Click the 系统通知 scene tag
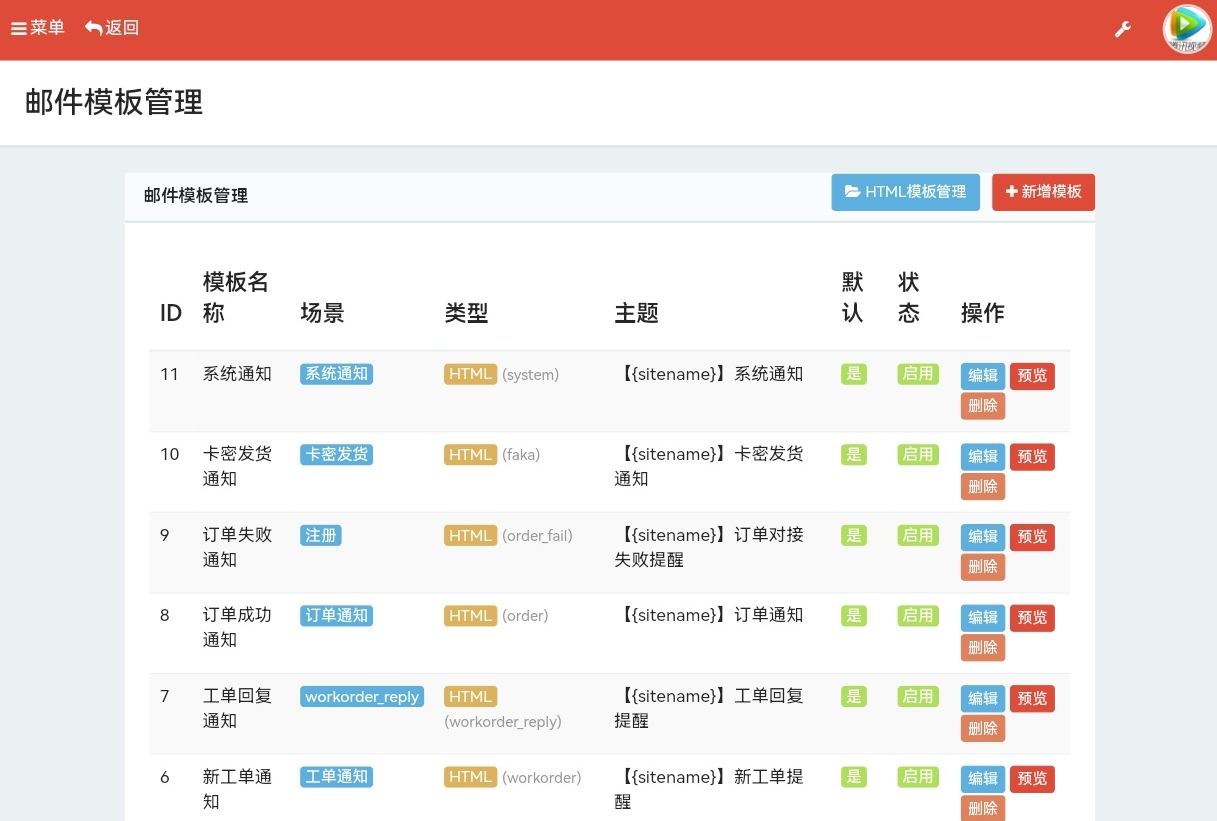The width and height of the screenshot is (1217, 821). point(336,374)
